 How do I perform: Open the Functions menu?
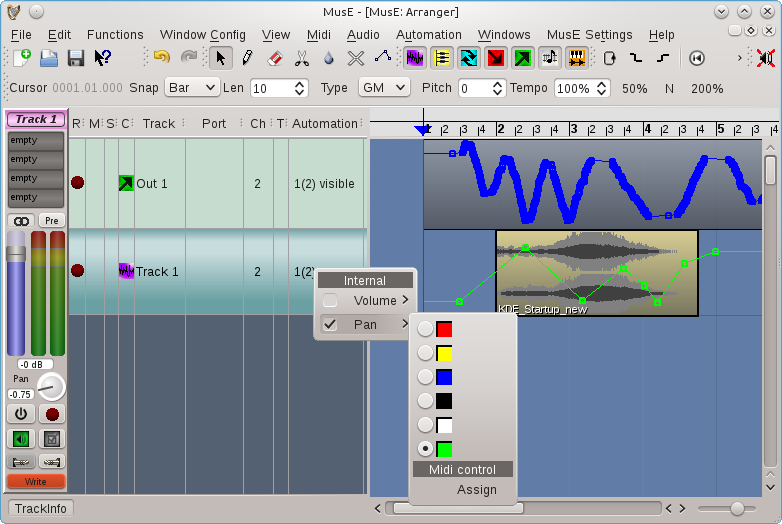[x=115, y=34]
